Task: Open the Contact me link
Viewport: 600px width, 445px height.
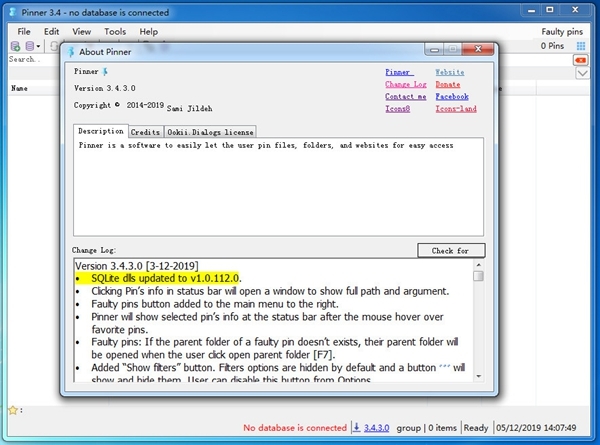Action: tap(406, 96)
